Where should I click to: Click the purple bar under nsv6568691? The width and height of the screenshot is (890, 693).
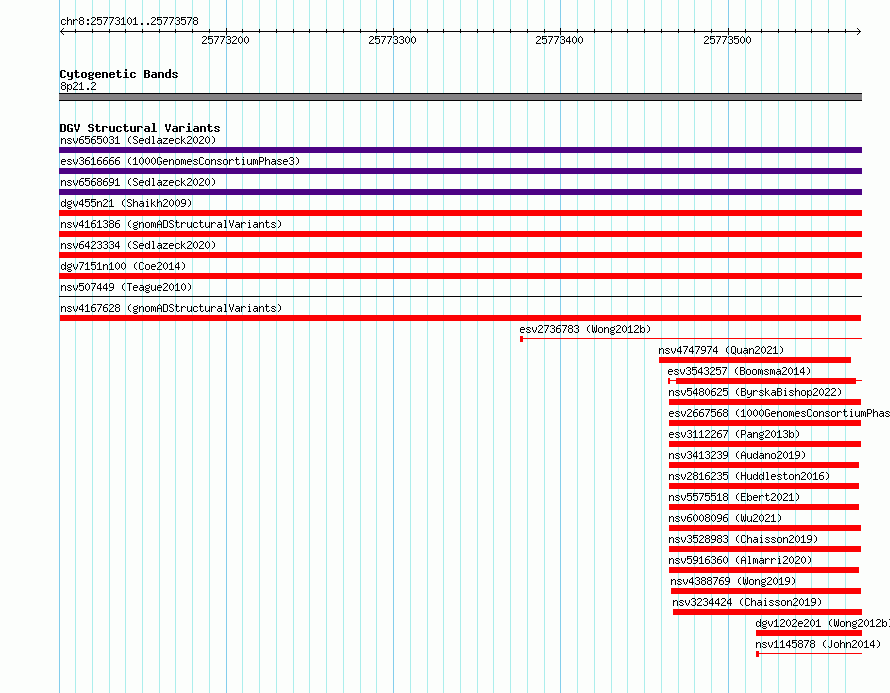coord(460,192)
